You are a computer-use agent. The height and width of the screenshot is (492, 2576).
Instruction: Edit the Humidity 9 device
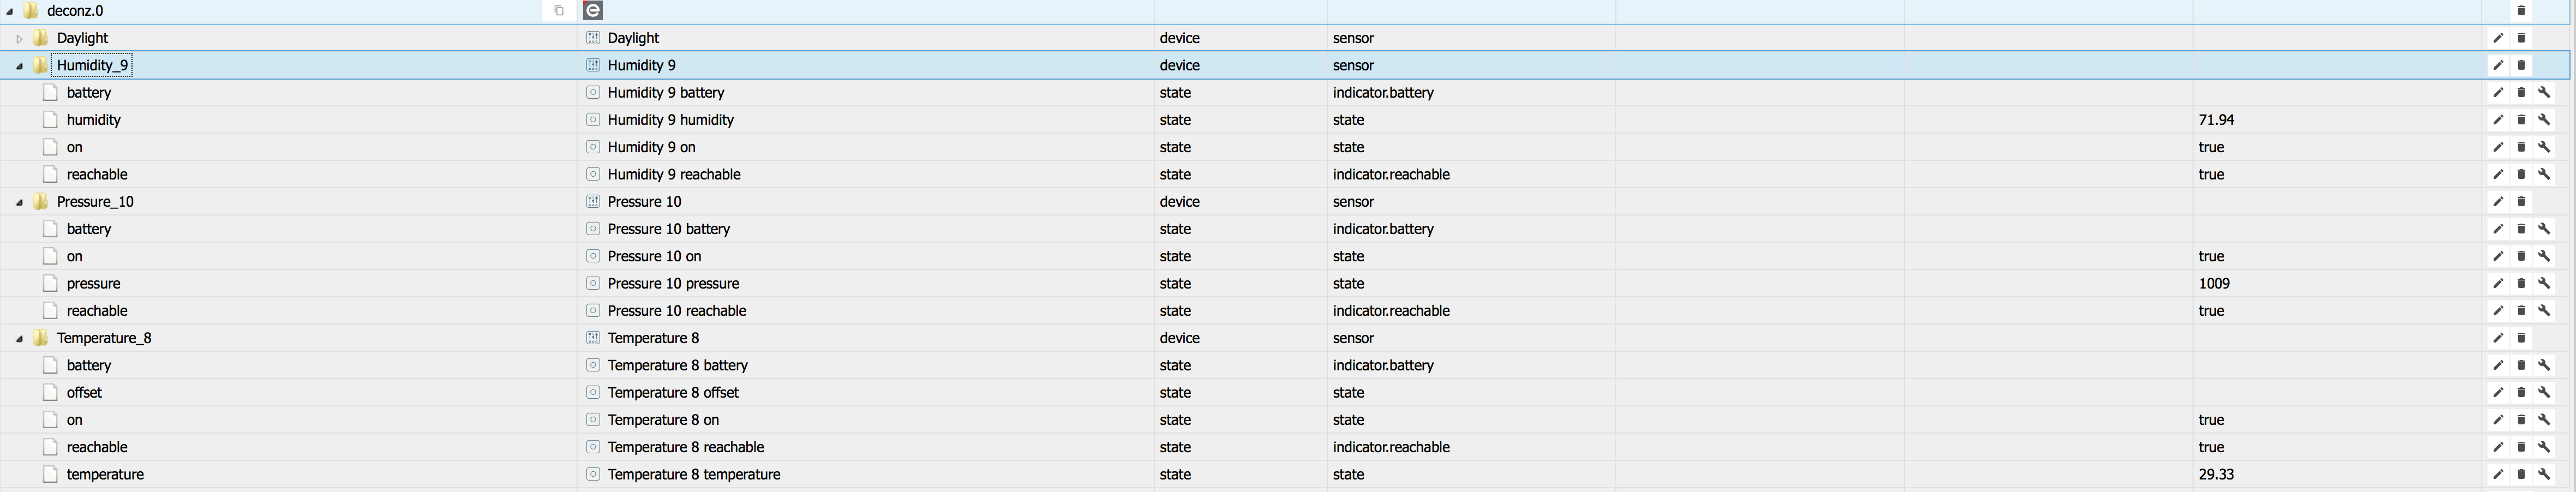(2498, 65)
